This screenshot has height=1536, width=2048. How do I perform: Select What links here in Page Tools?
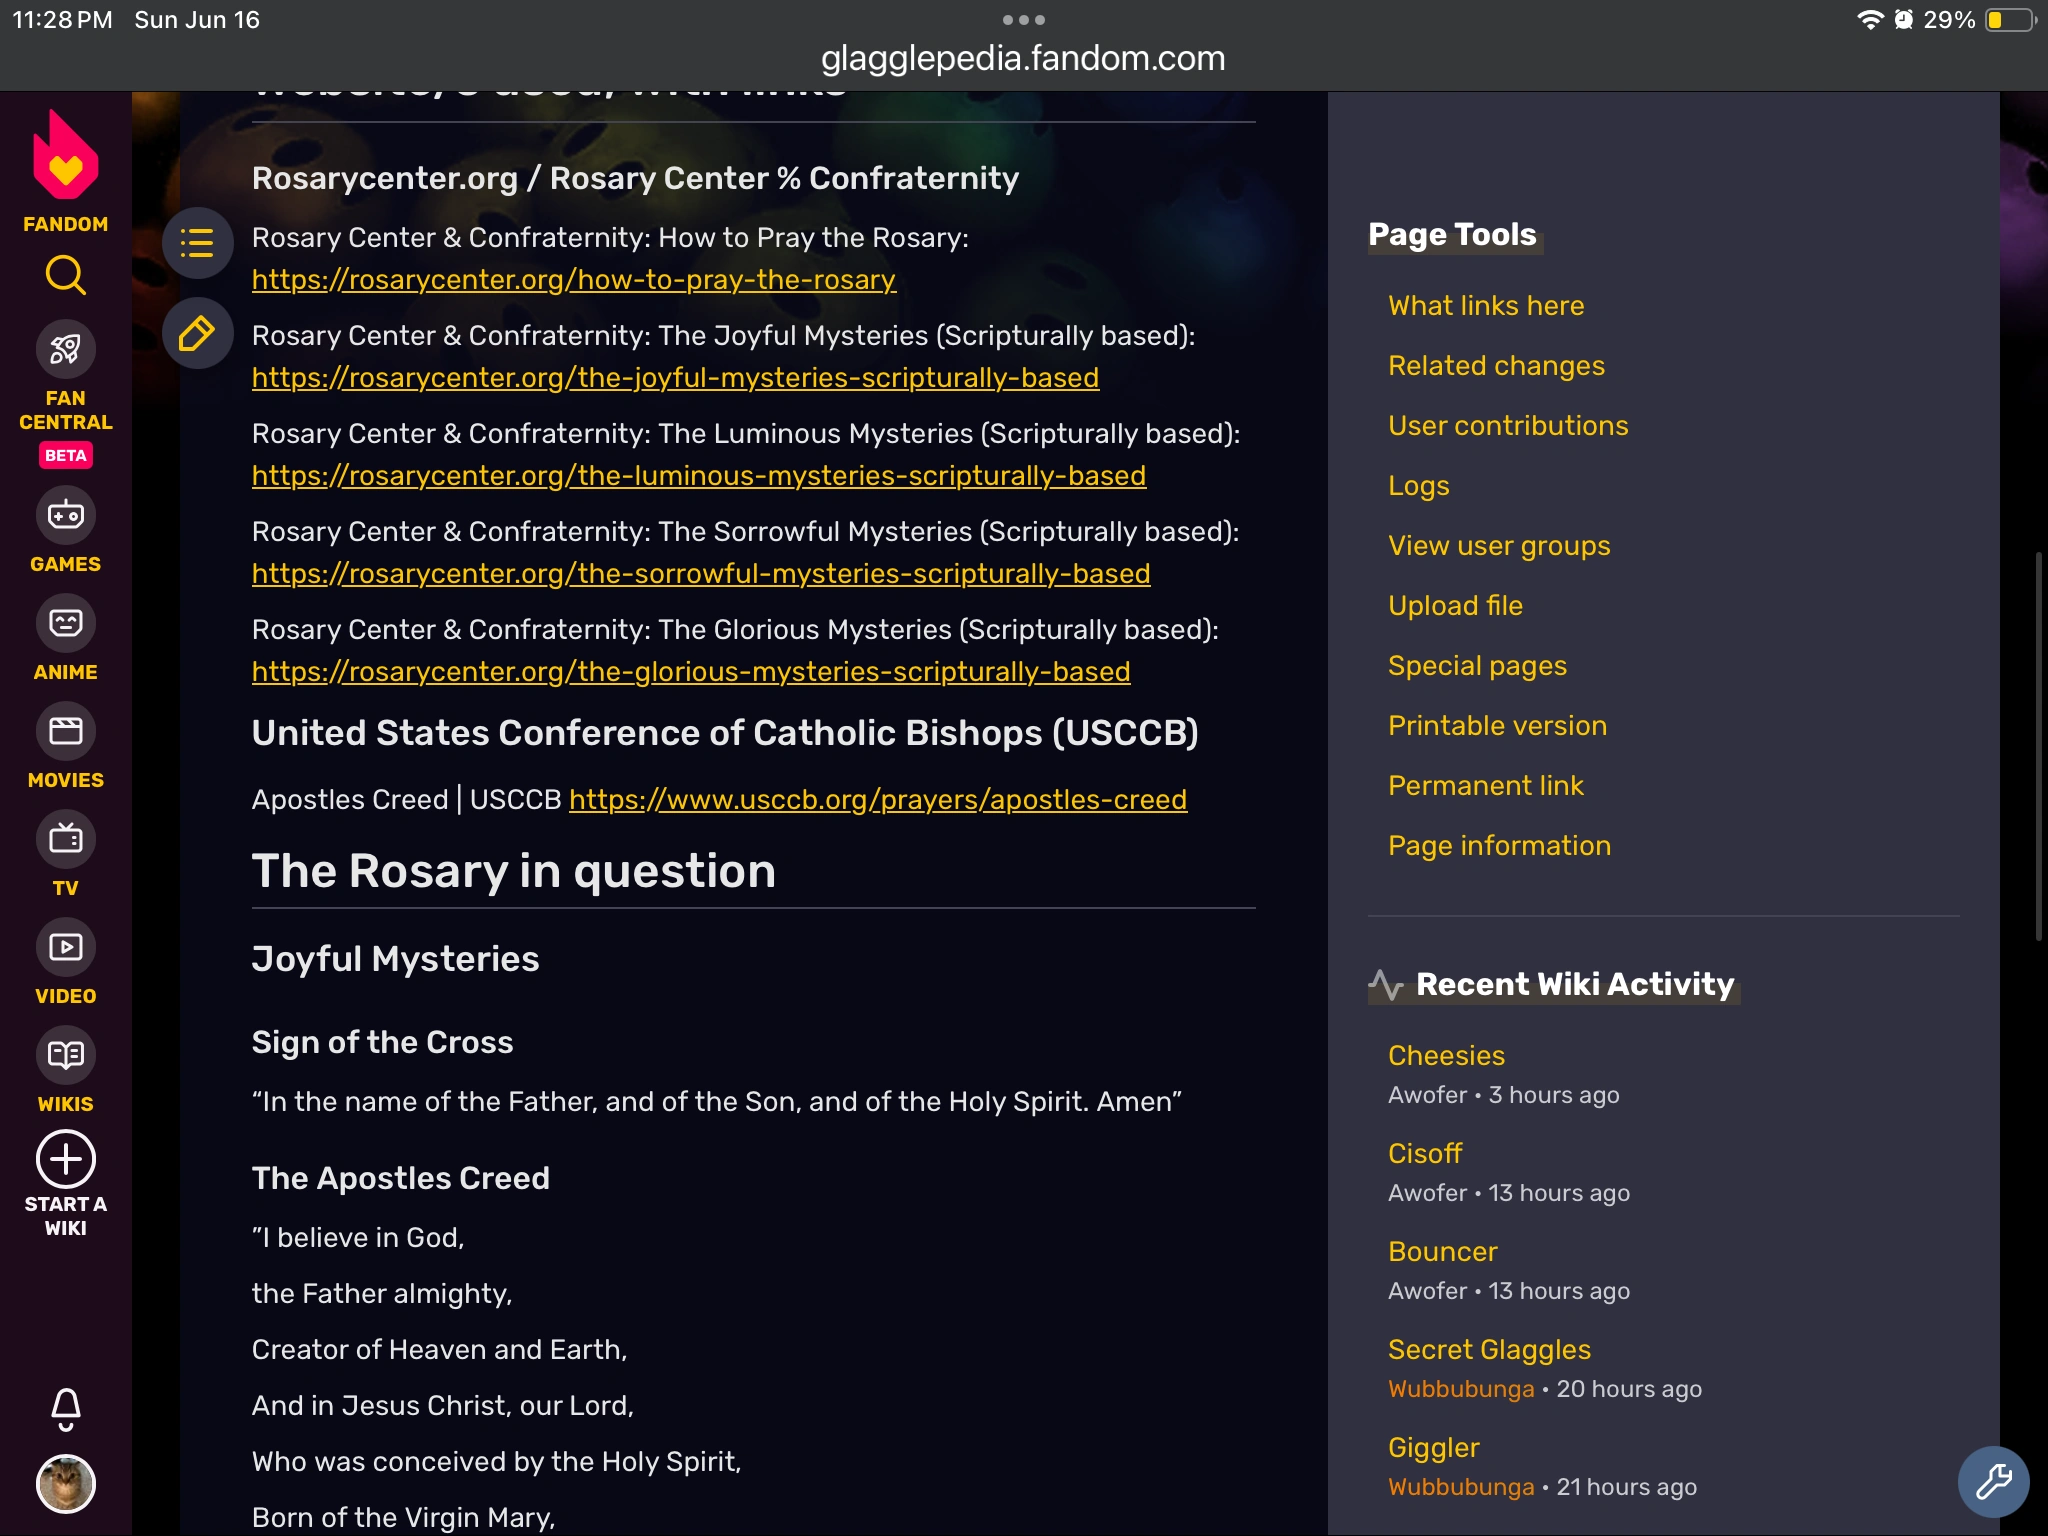point(1485,306)
